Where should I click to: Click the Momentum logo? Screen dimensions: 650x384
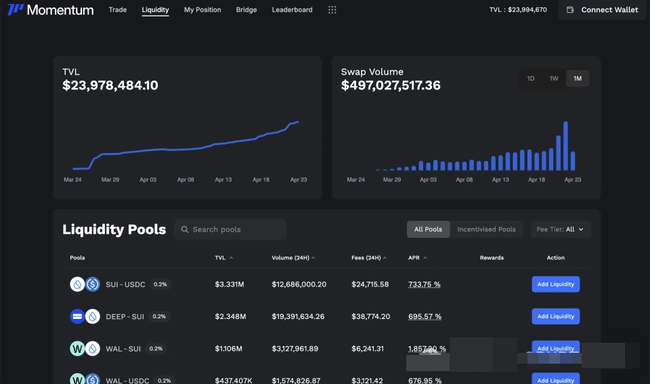coord(51,10)
